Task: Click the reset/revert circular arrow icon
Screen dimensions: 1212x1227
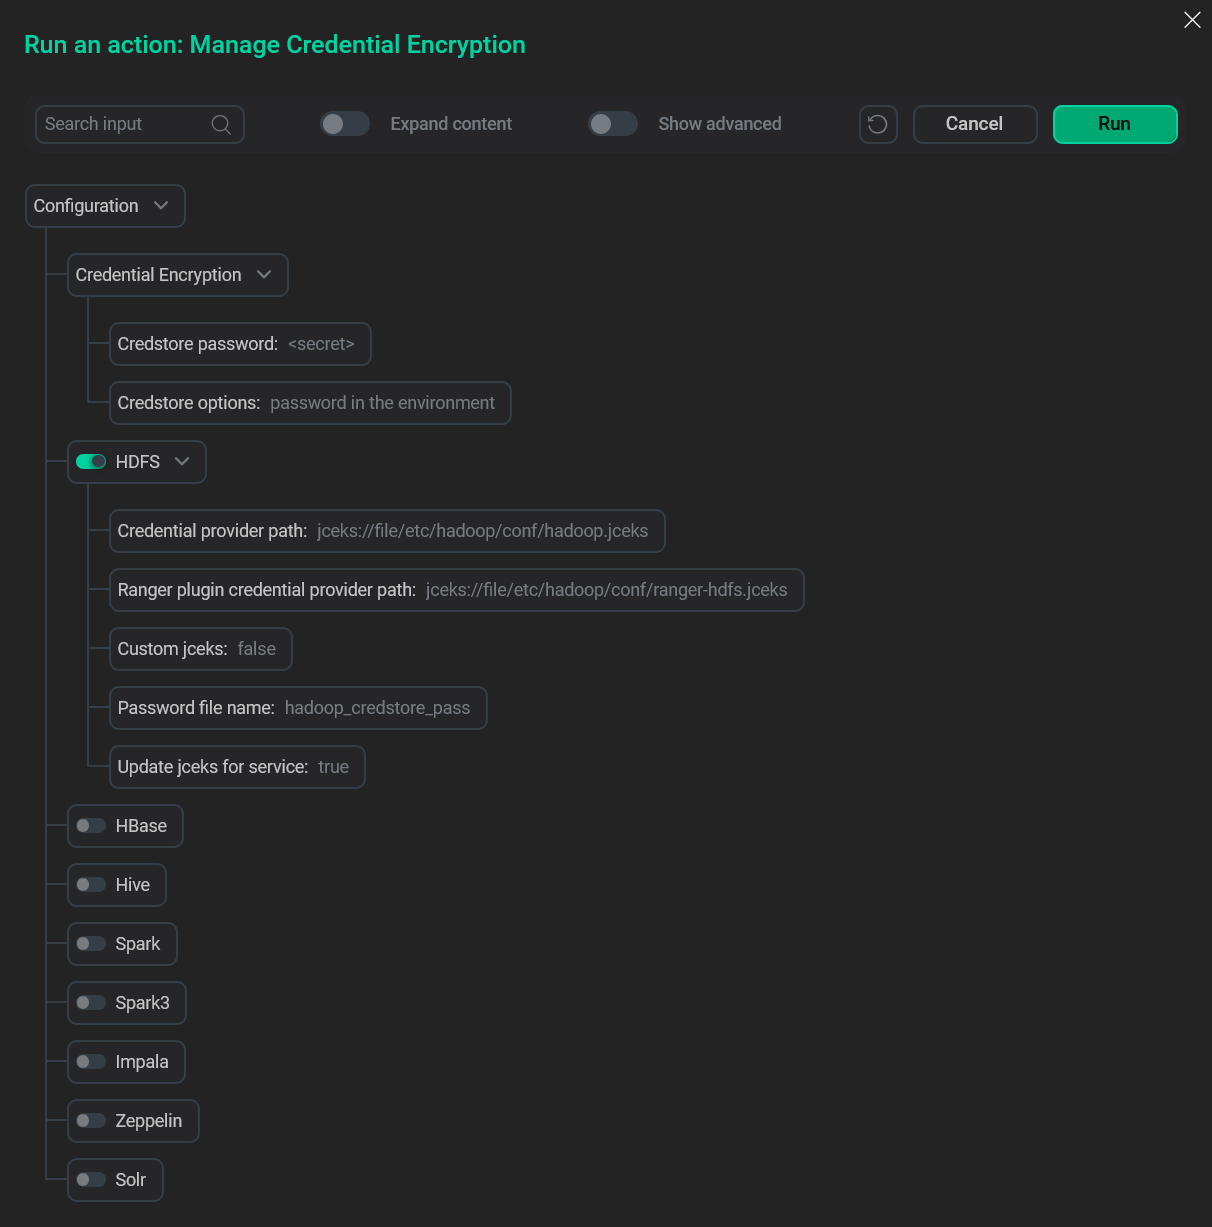Action: (878, 124)
